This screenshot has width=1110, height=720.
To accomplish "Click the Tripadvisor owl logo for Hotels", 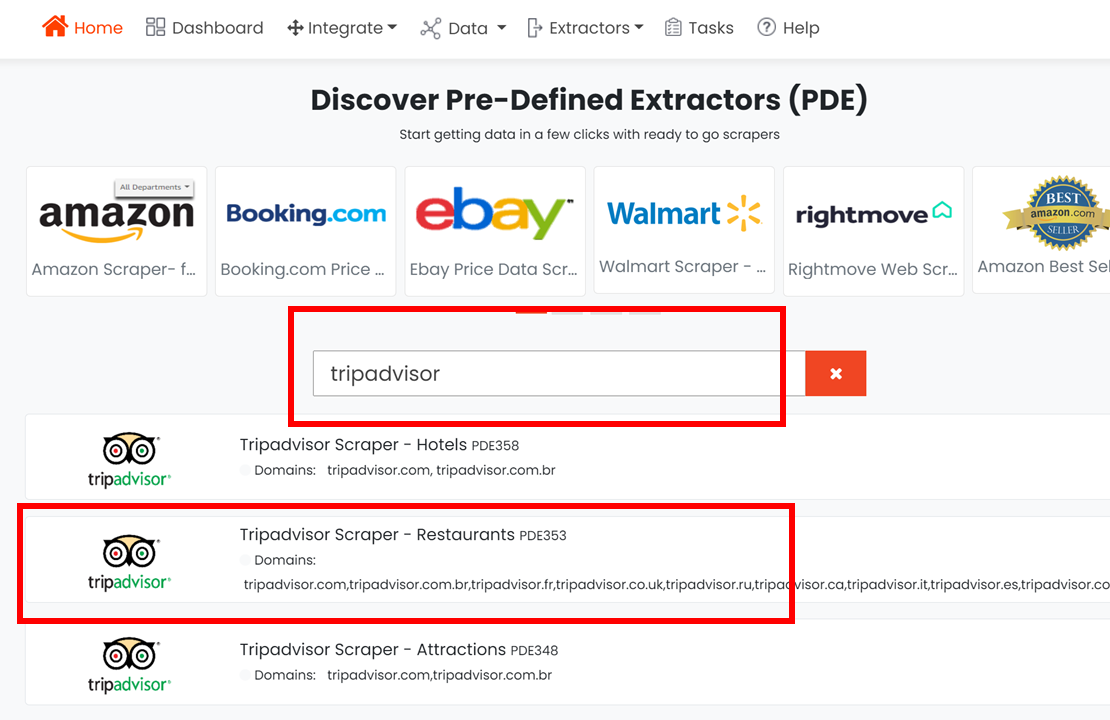I will (x=129, y=459).
